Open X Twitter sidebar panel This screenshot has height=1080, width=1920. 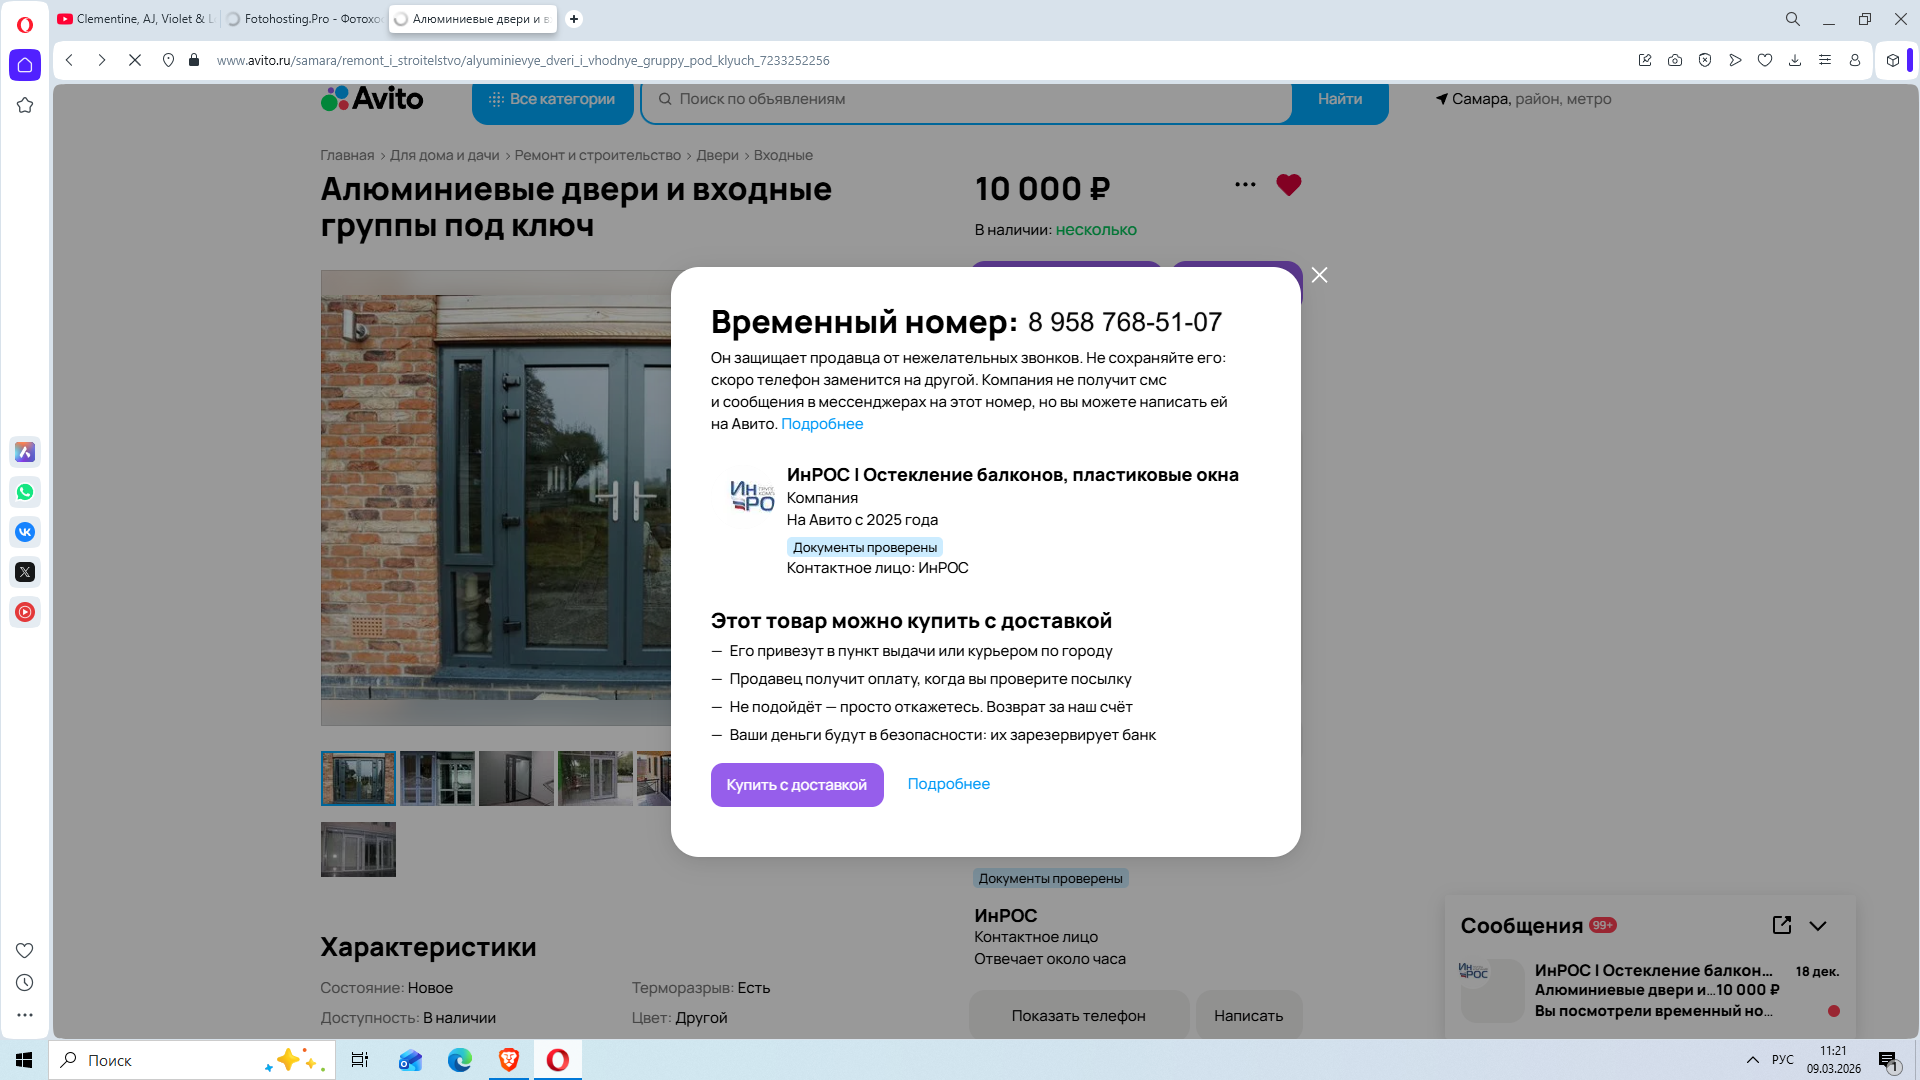point(25,572)
